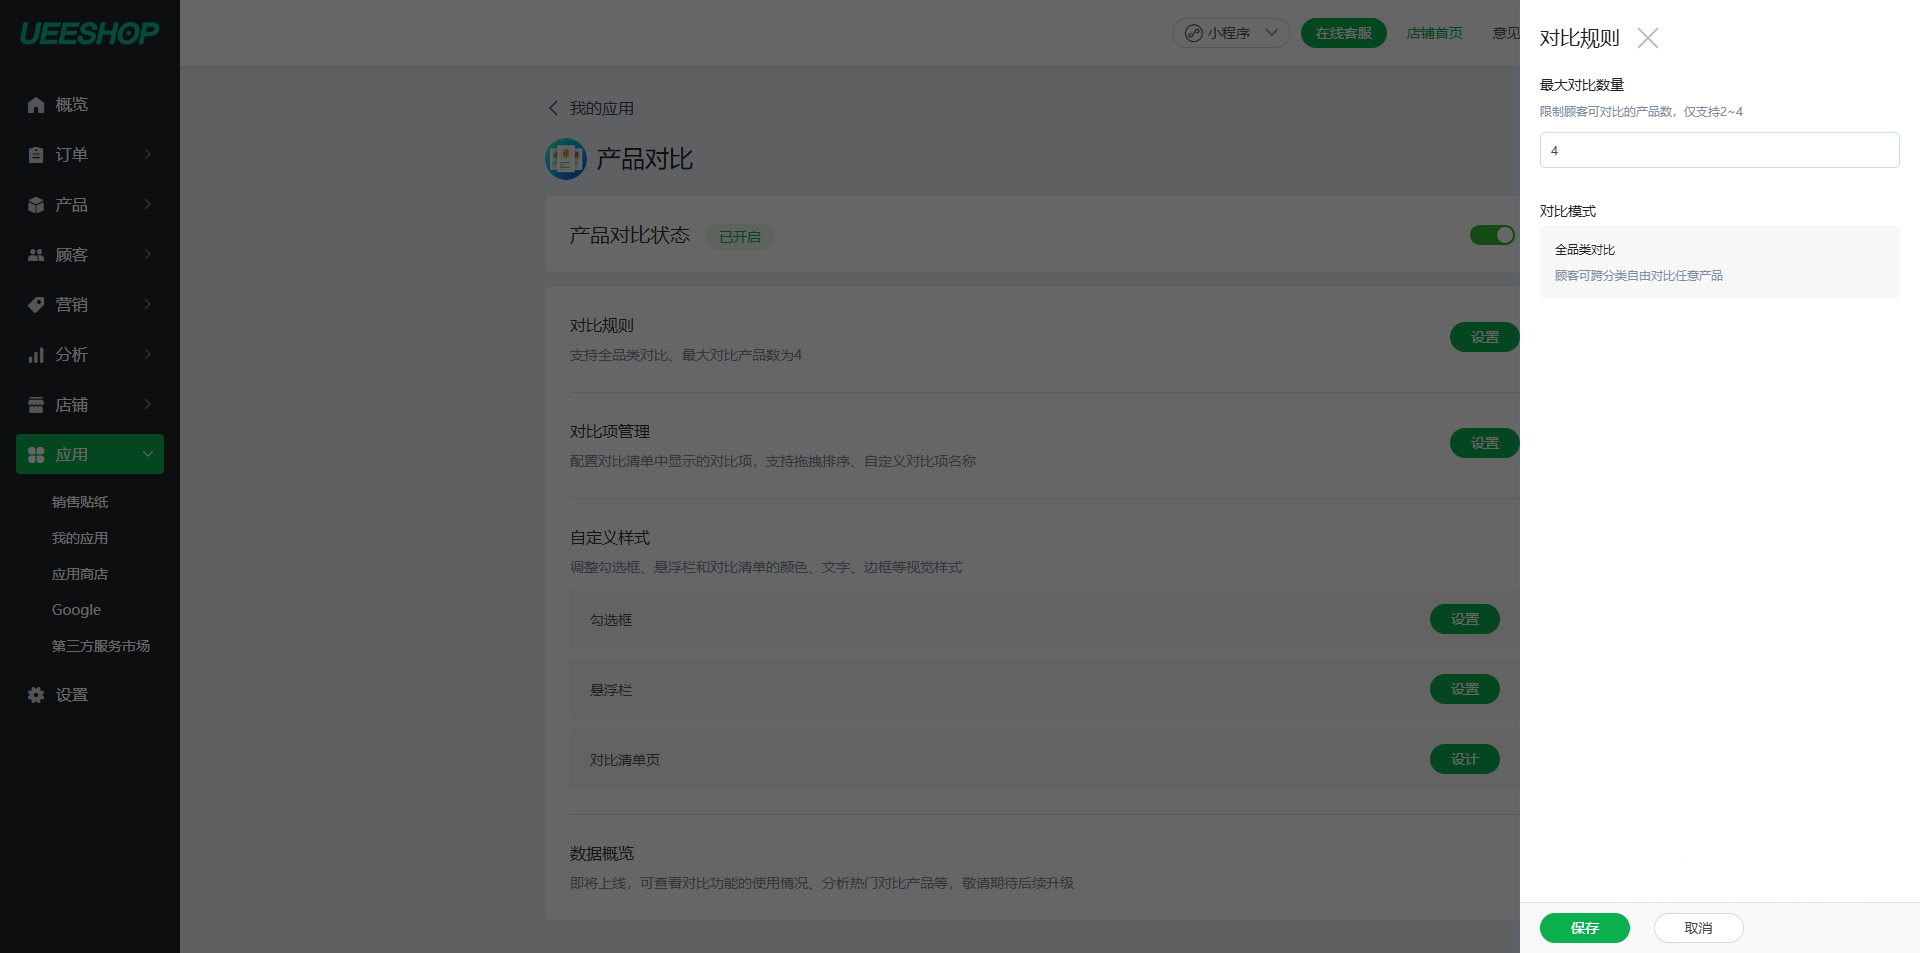Click the Analytics bar chart icon
The width and height of the screenshot is (1920, 953).
[36, 355]
